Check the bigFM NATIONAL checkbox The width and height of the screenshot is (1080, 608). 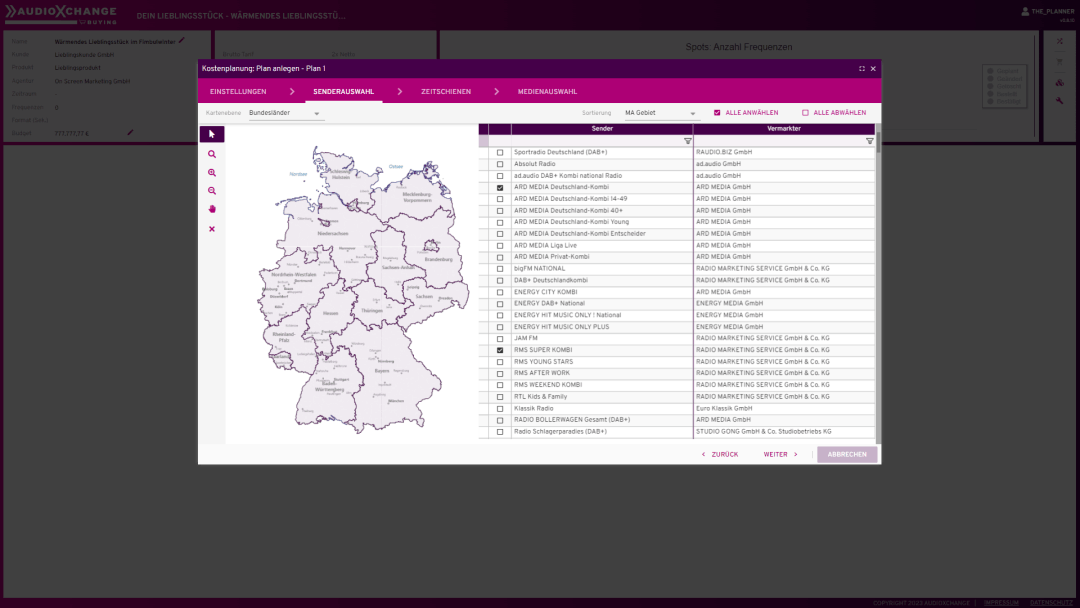click(x=500, y=269)
